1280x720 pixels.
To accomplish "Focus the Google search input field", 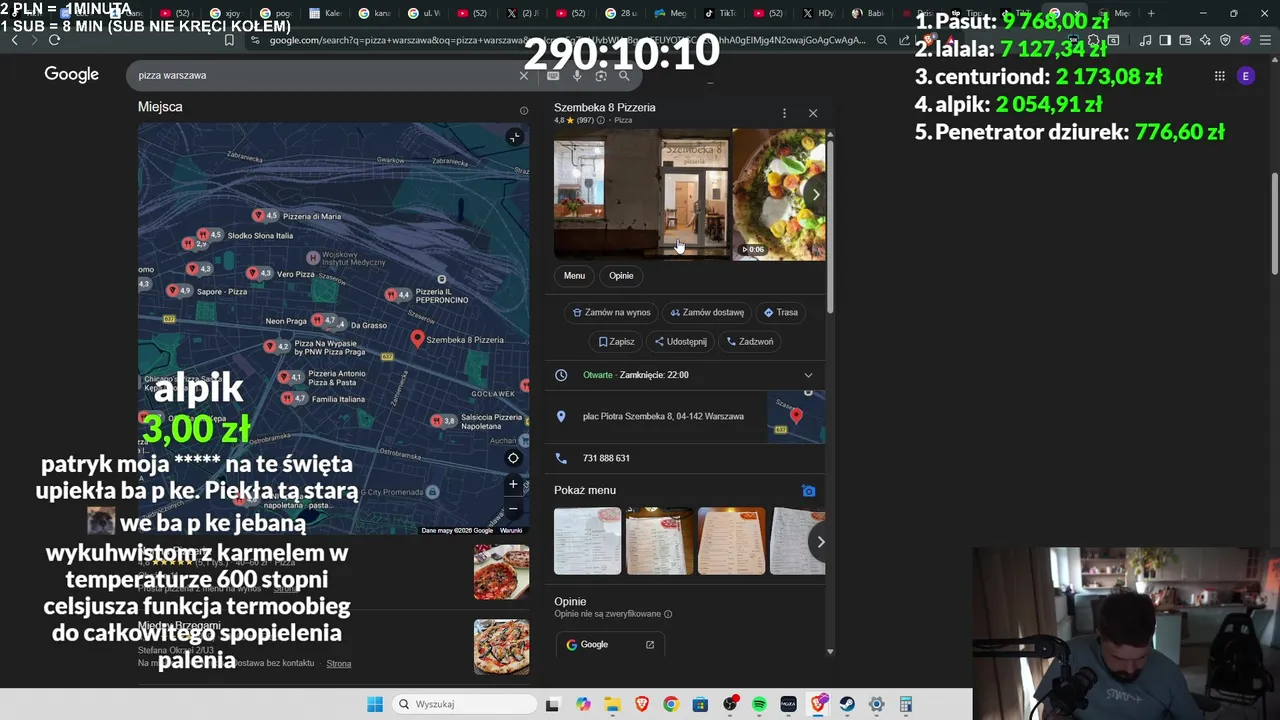I will (x=325, y=75).
